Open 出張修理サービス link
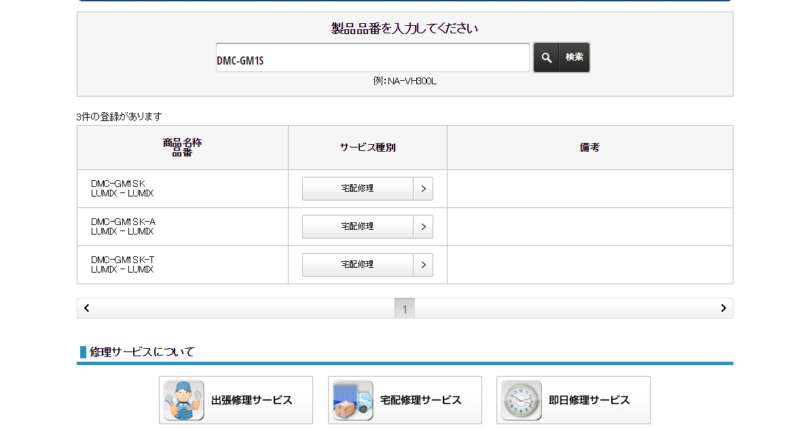 coord(236,400)
